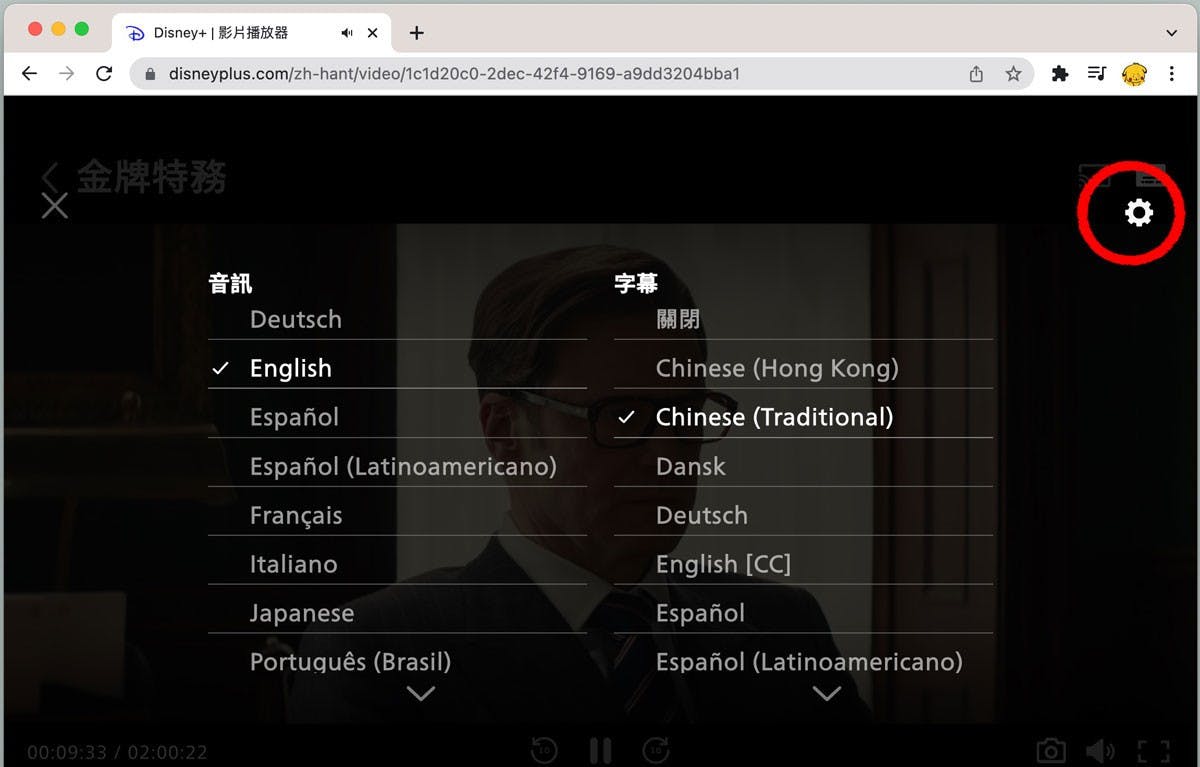Screen dimensions: 1200x767
Task: Go back in browser history
Action: pos(29,74)
